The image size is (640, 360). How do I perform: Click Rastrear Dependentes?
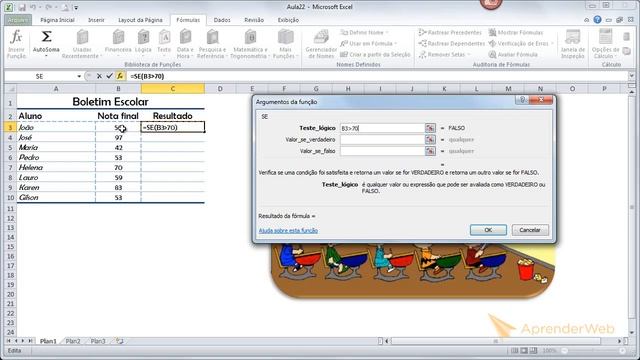(452, 43)
